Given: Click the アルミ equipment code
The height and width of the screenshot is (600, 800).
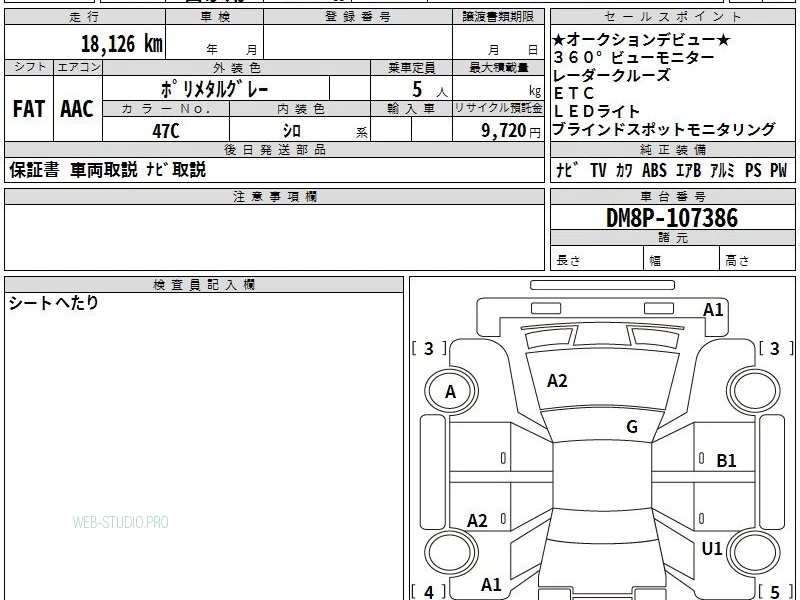Looking at the screenshot, I should (x=722, y=170).
